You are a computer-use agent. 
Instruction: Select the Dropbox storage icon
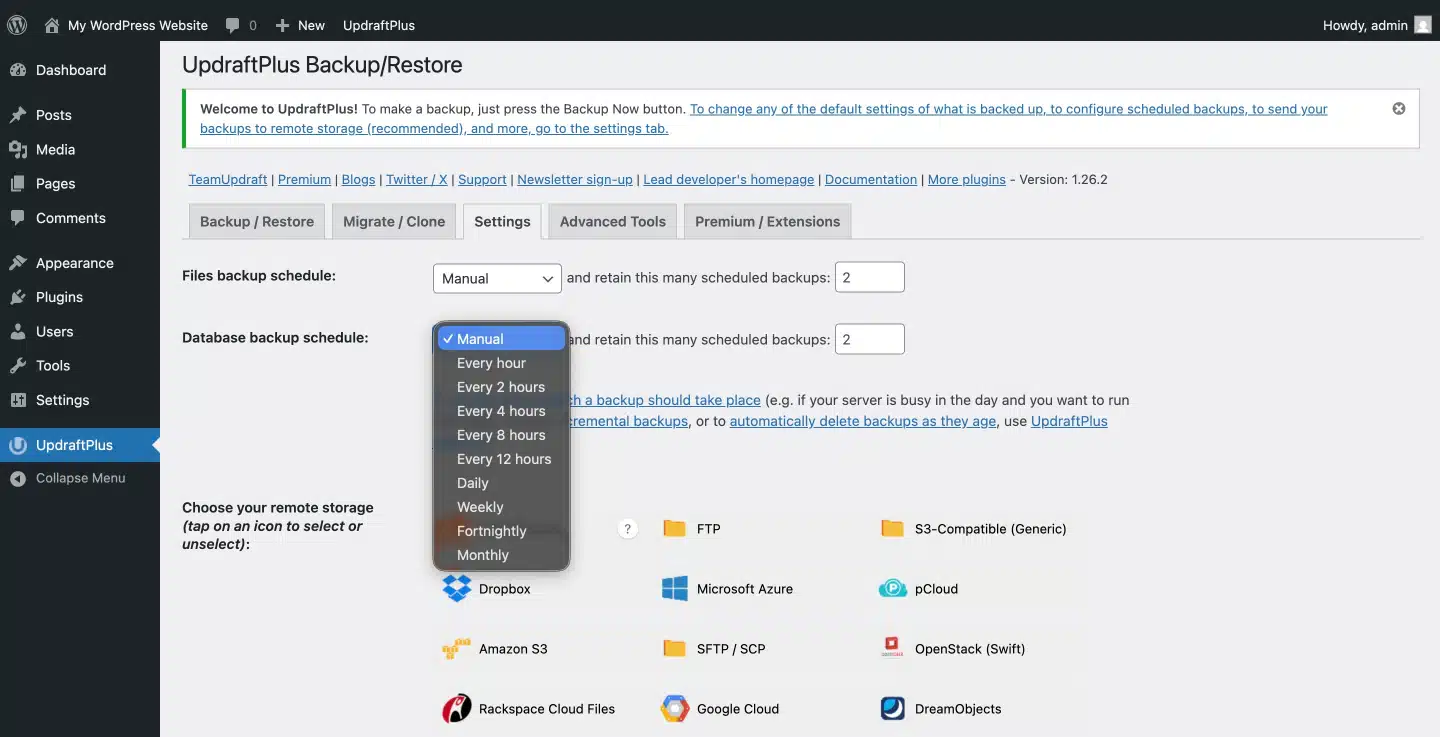(x=457, y=589)
